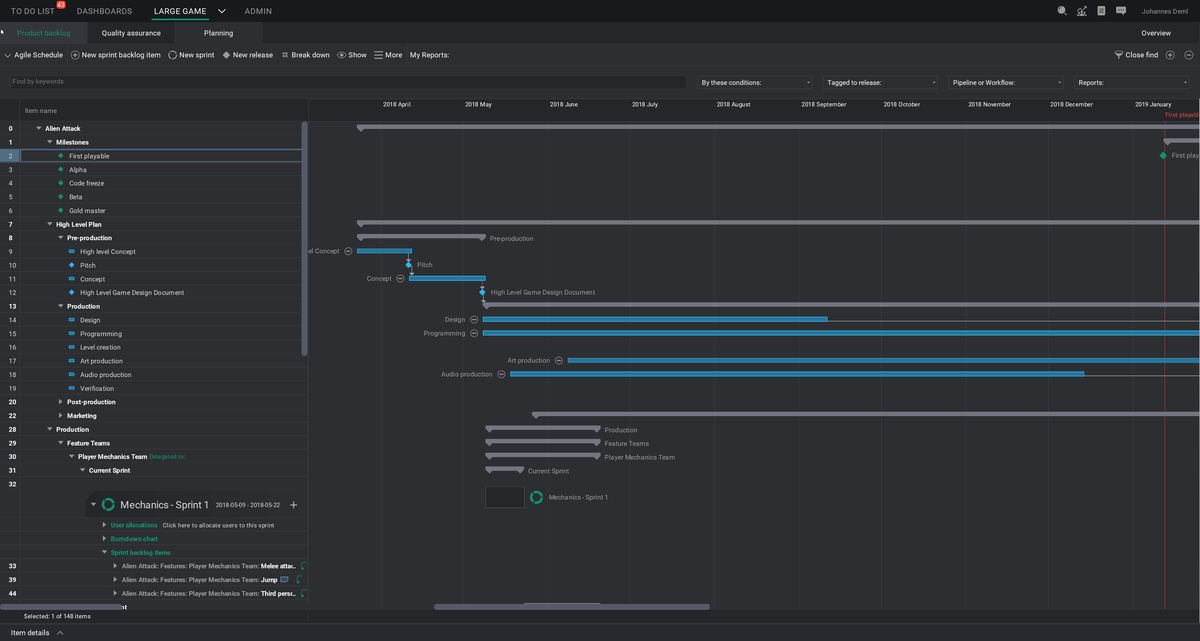Click the minus circle beside Design bar
This screenshot has width=1200, height=641.
pyautogui.click(x=474, y=320)
